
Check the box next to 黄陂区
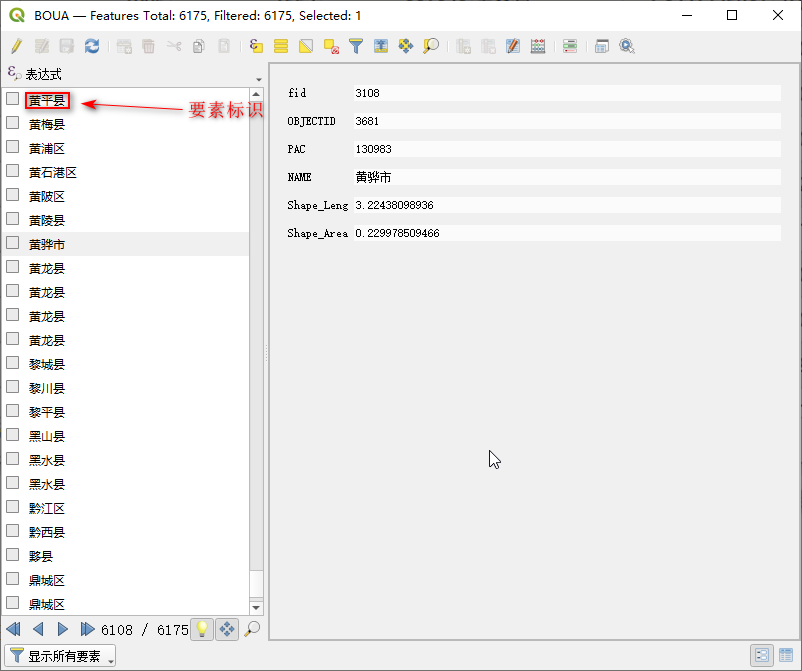tap(13, 195)
